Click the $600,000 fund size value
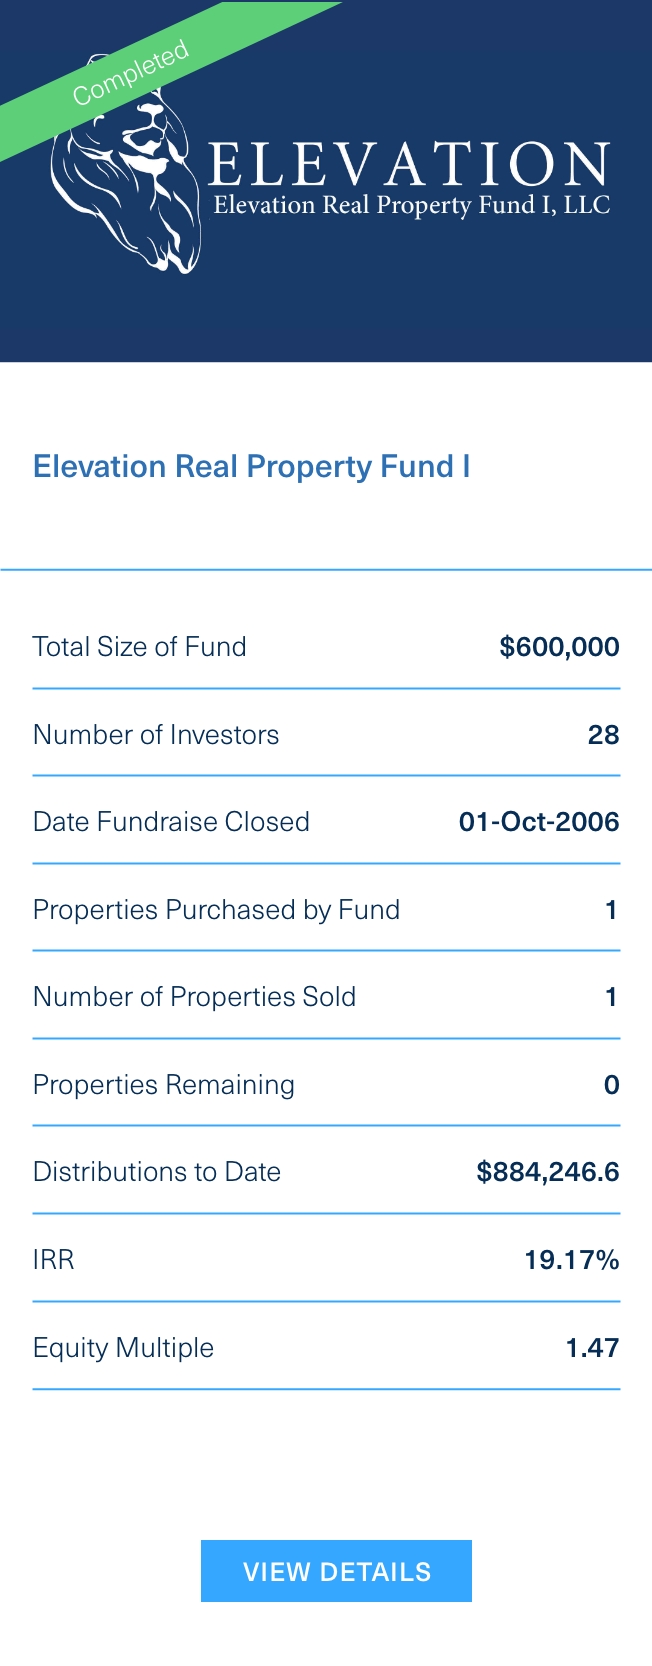The height and width of the screenshot is (1666, 652). (x=559, y=647)
